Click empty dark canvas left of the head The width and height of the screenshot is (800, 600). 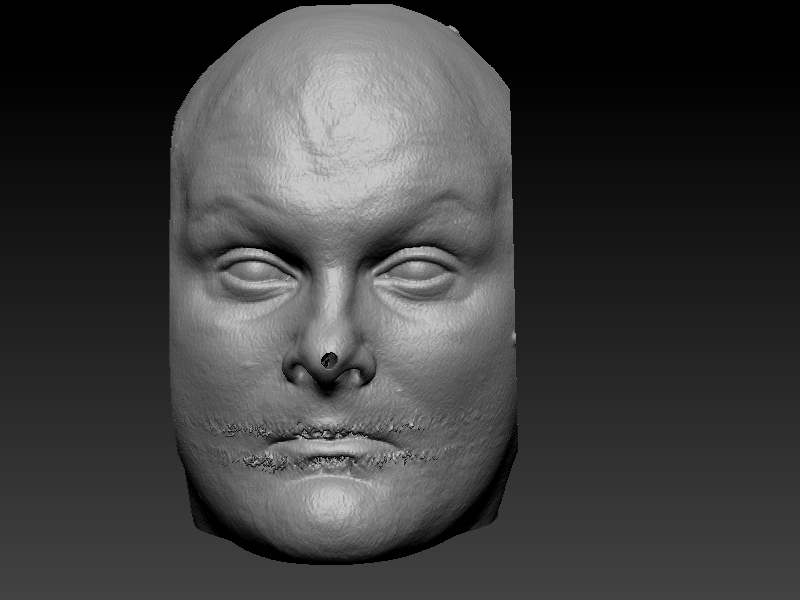tap(80, 300)
